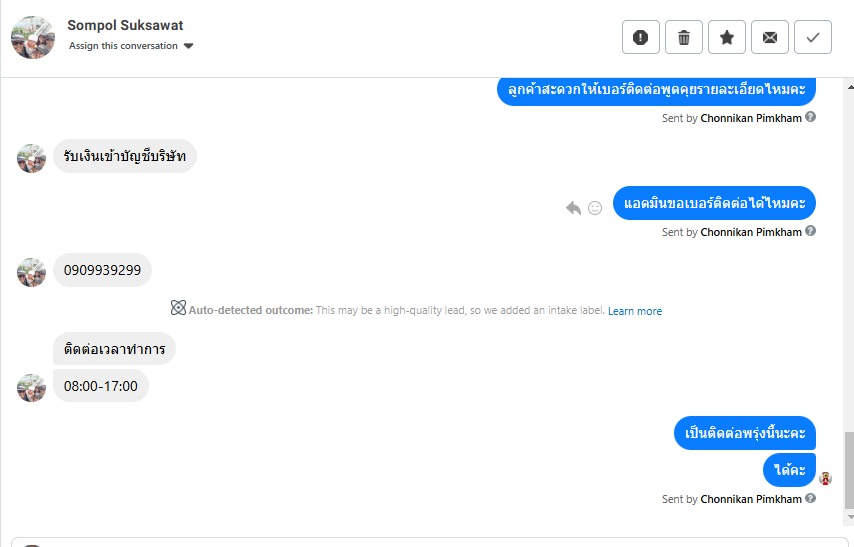Click sender avatar beside phone number message
Image resolution: width=854 pixels, height=547 pixels.
coord(32,272)
